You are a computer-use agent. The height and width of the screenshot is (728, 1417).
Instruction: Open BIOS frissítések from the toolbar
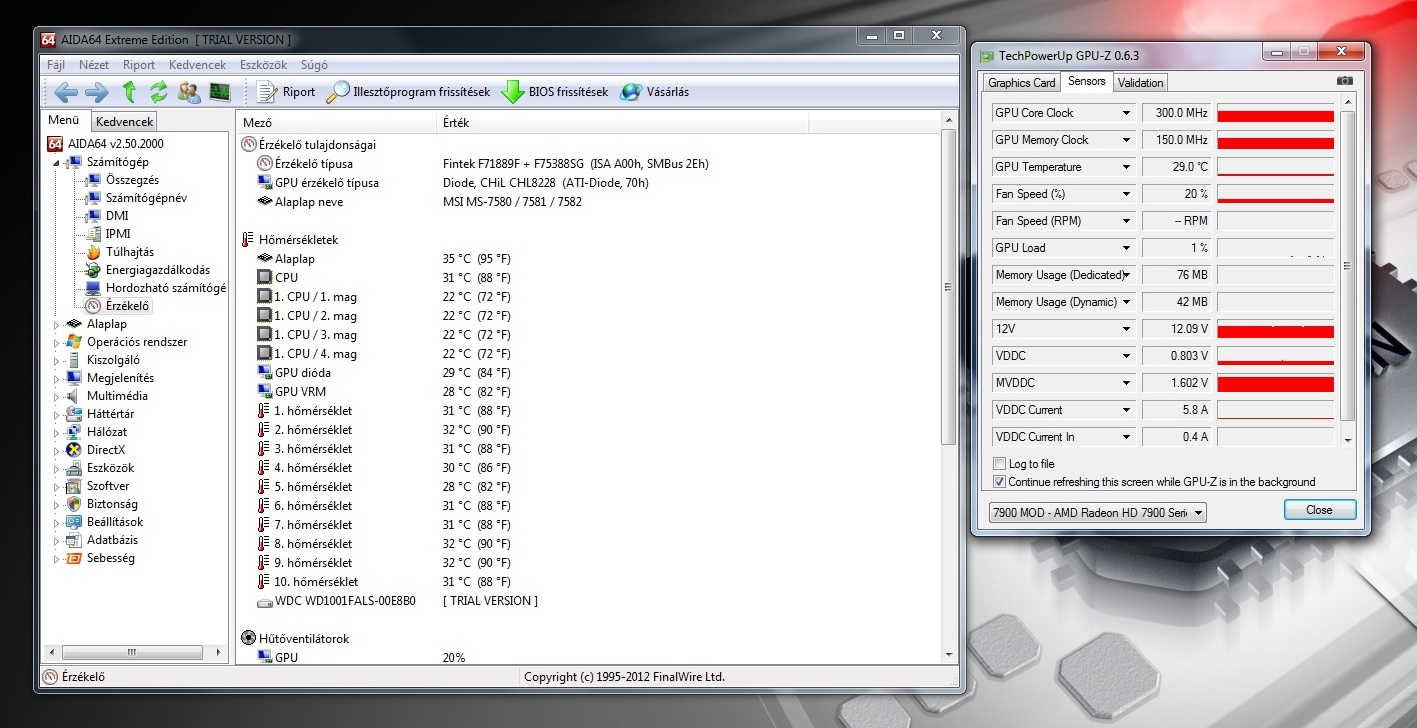coord(555,92)
